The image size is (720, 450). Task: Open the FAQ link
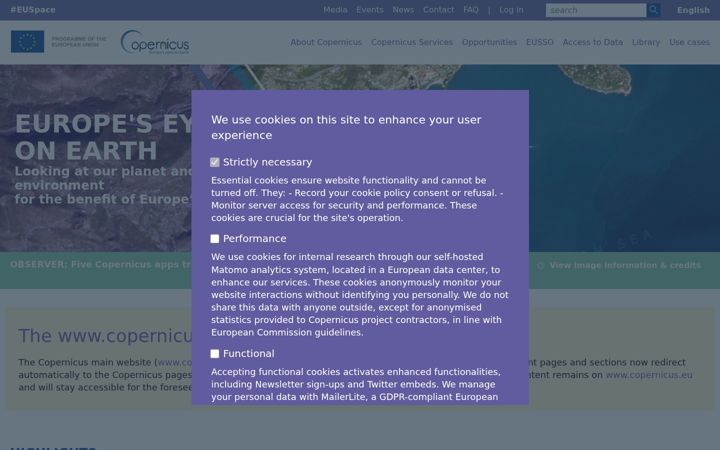471,10
